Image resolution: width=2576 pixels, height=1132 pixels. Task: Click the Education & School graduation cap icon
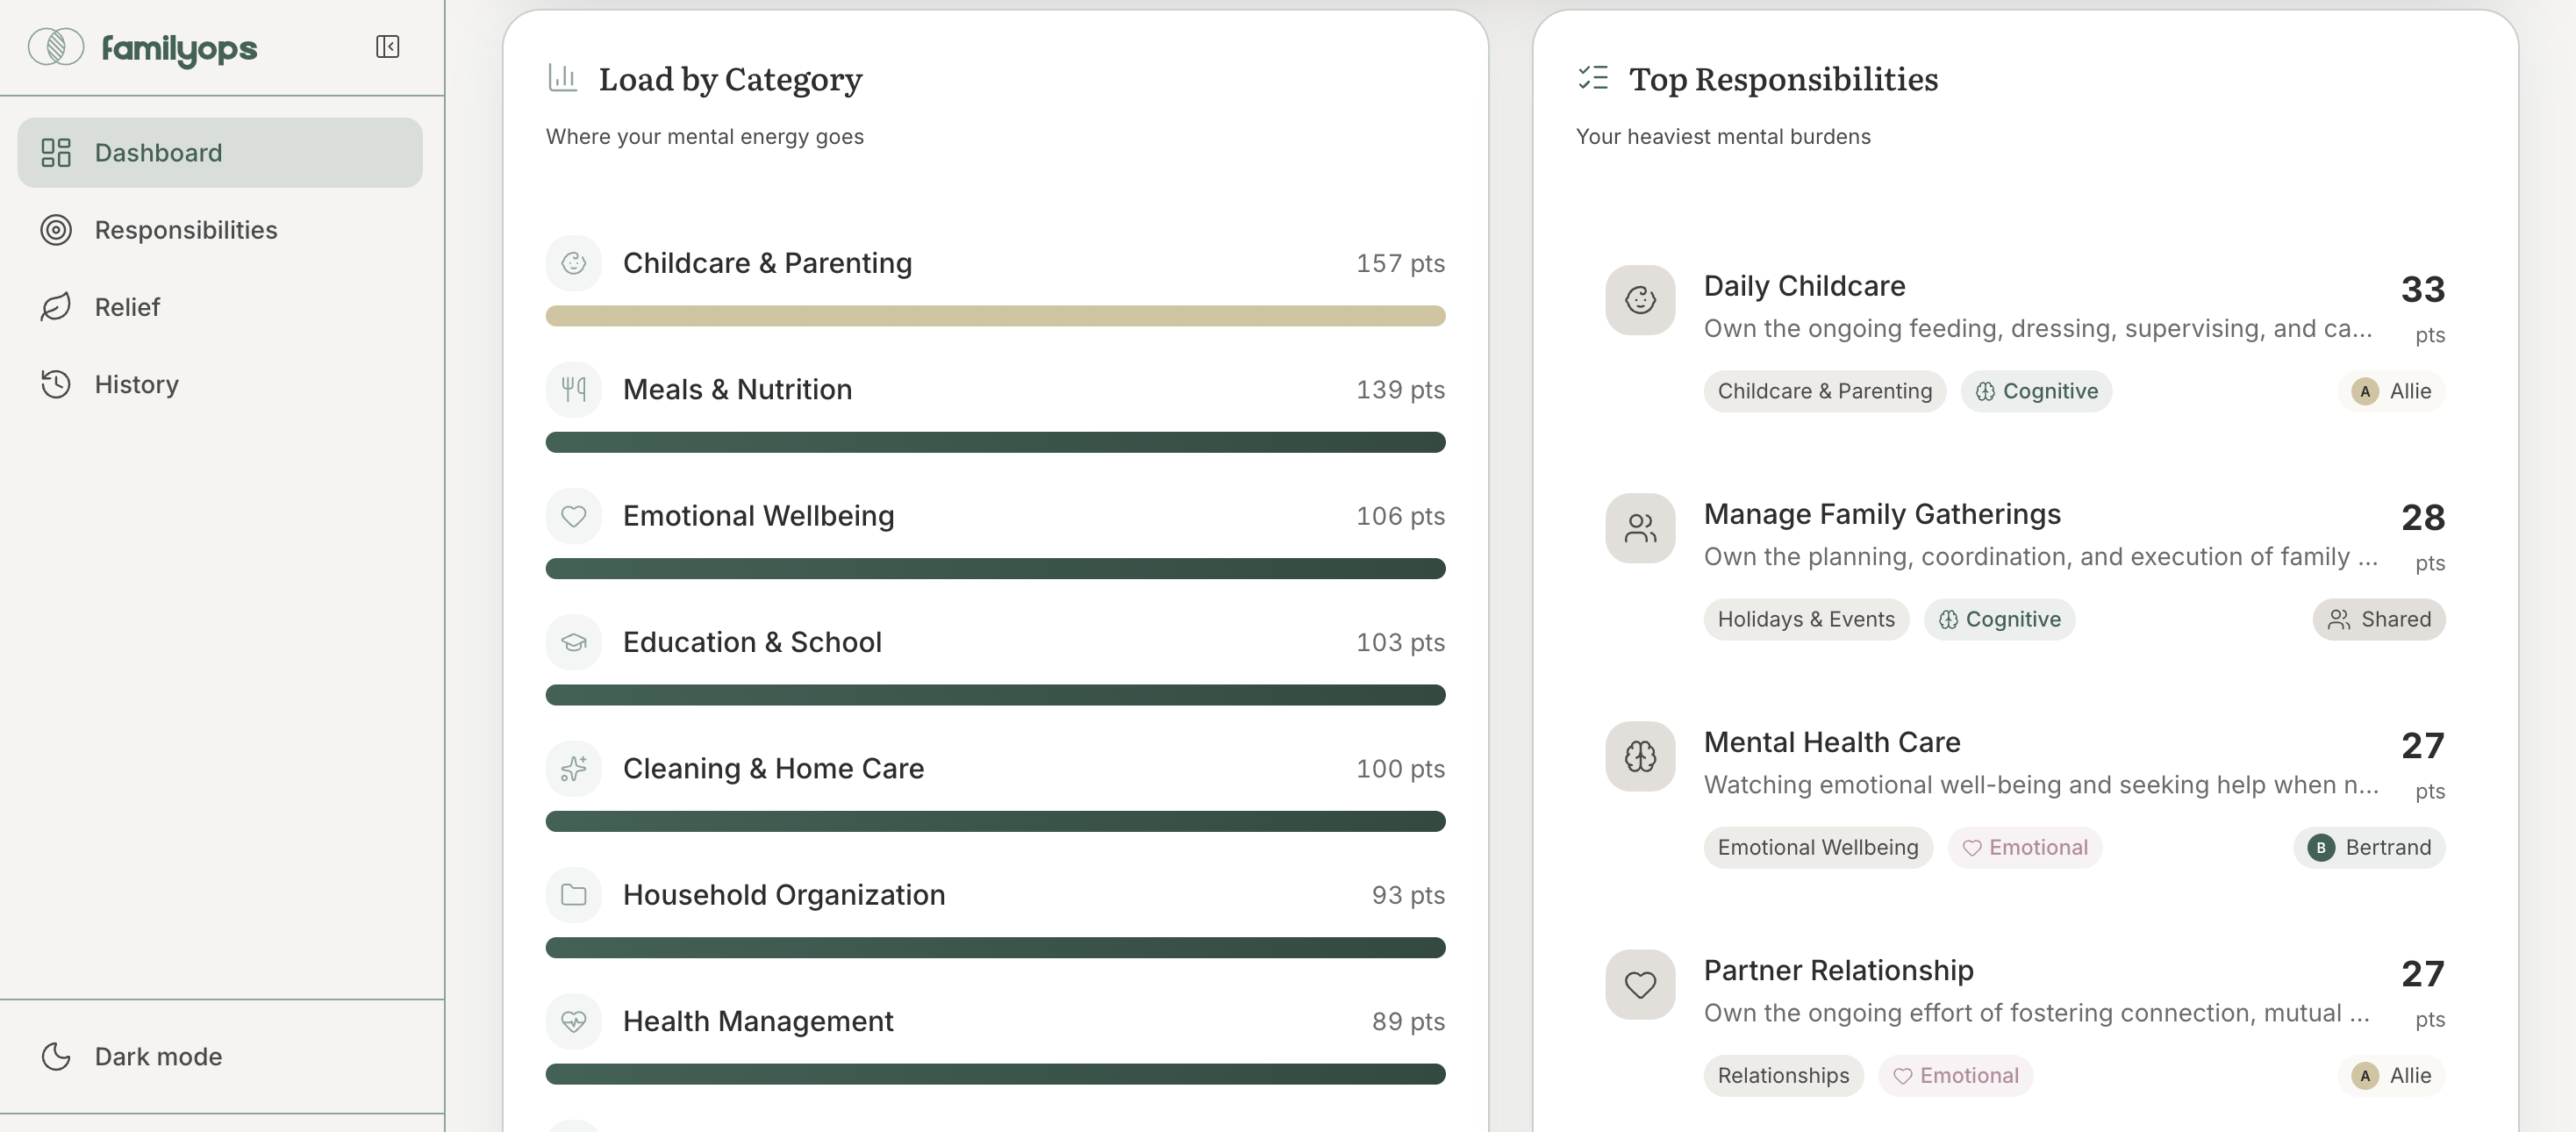click(573, 642)
